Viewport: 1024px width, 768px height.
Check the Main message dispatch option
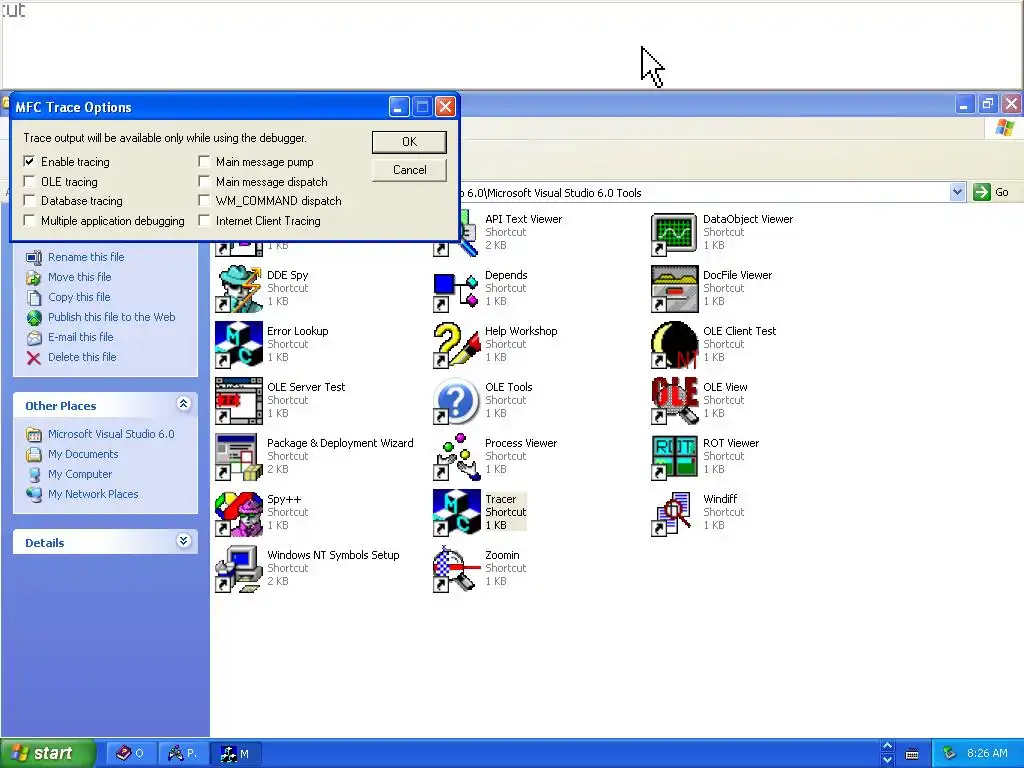(x=204, y=182)
